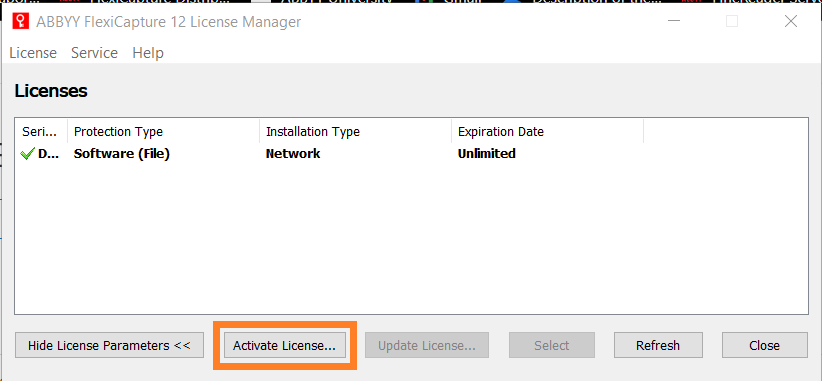This screenshot has width=822, height=381.
Task: Sort by Expiration Date column header
Action: [547, 132]
